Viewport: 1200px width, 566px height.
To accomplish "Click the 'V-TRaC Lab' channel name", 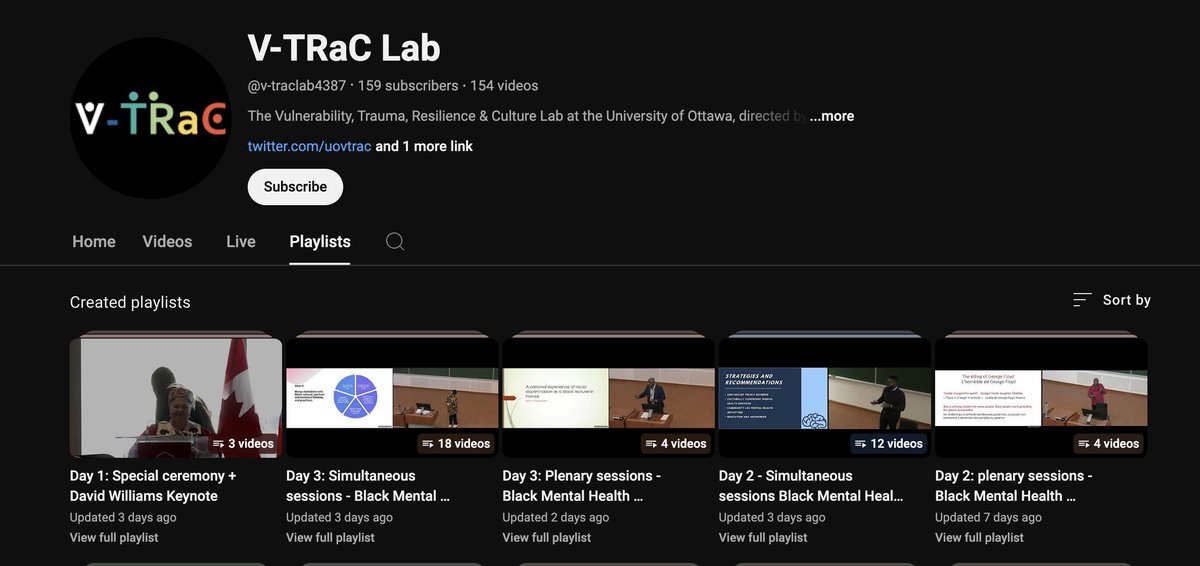I will [344, 48].
